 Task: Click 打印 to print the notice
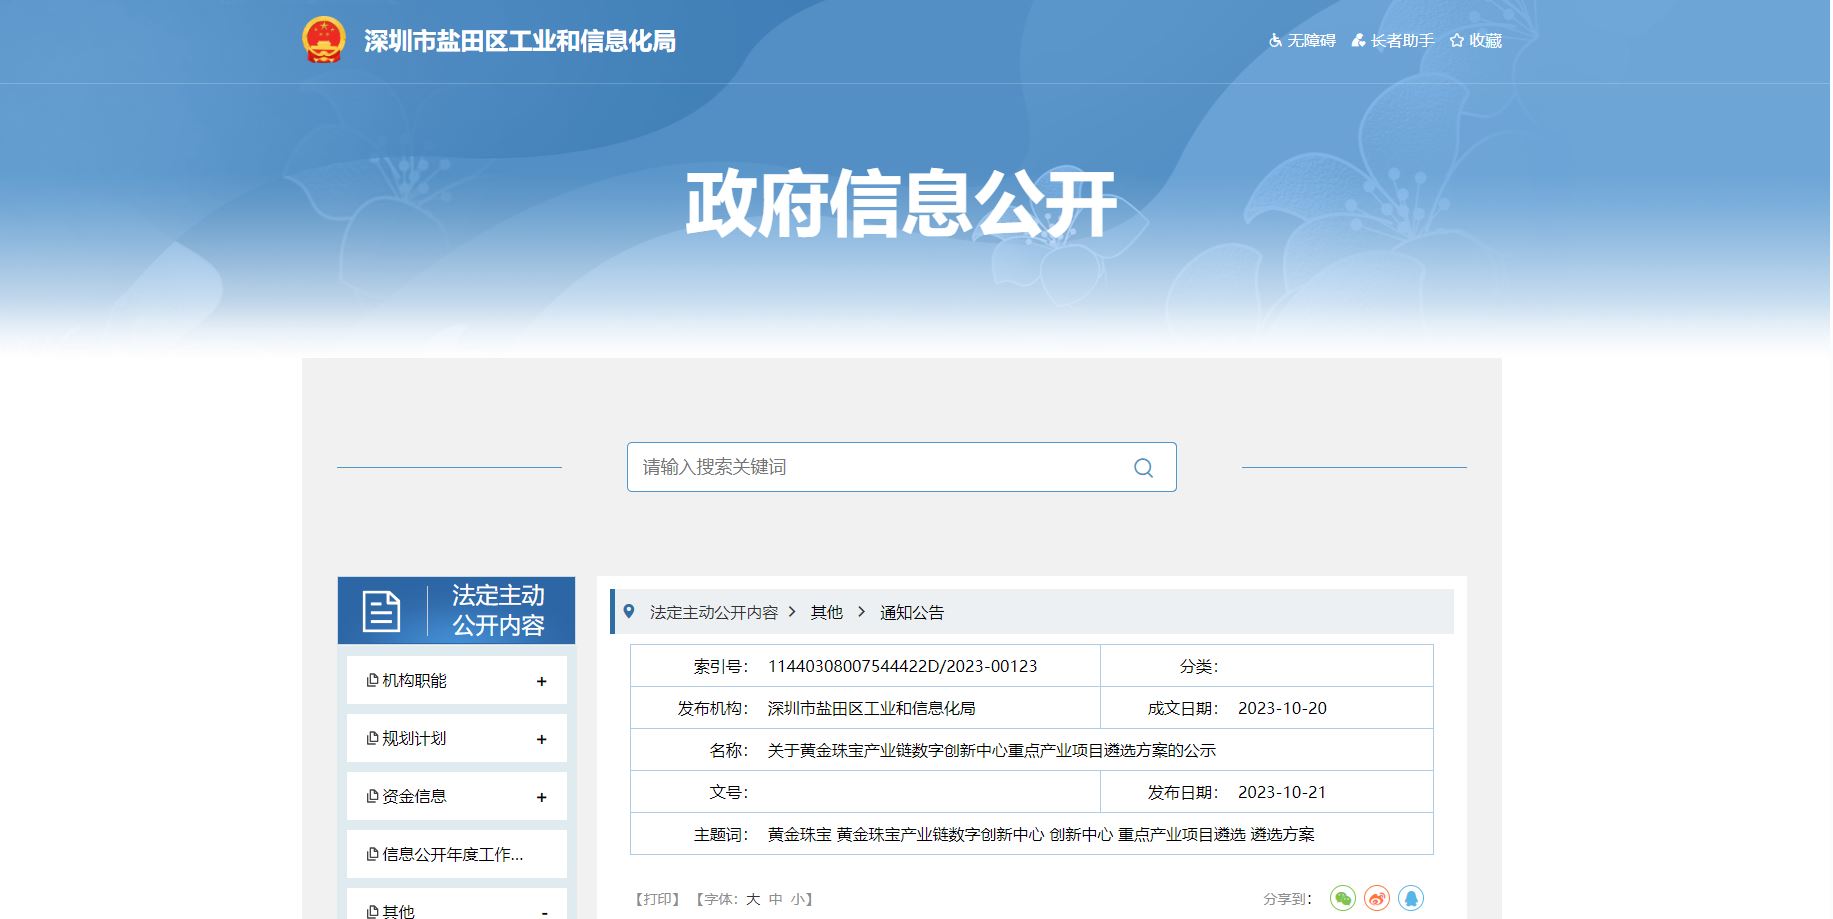click(x=657, y=899)
